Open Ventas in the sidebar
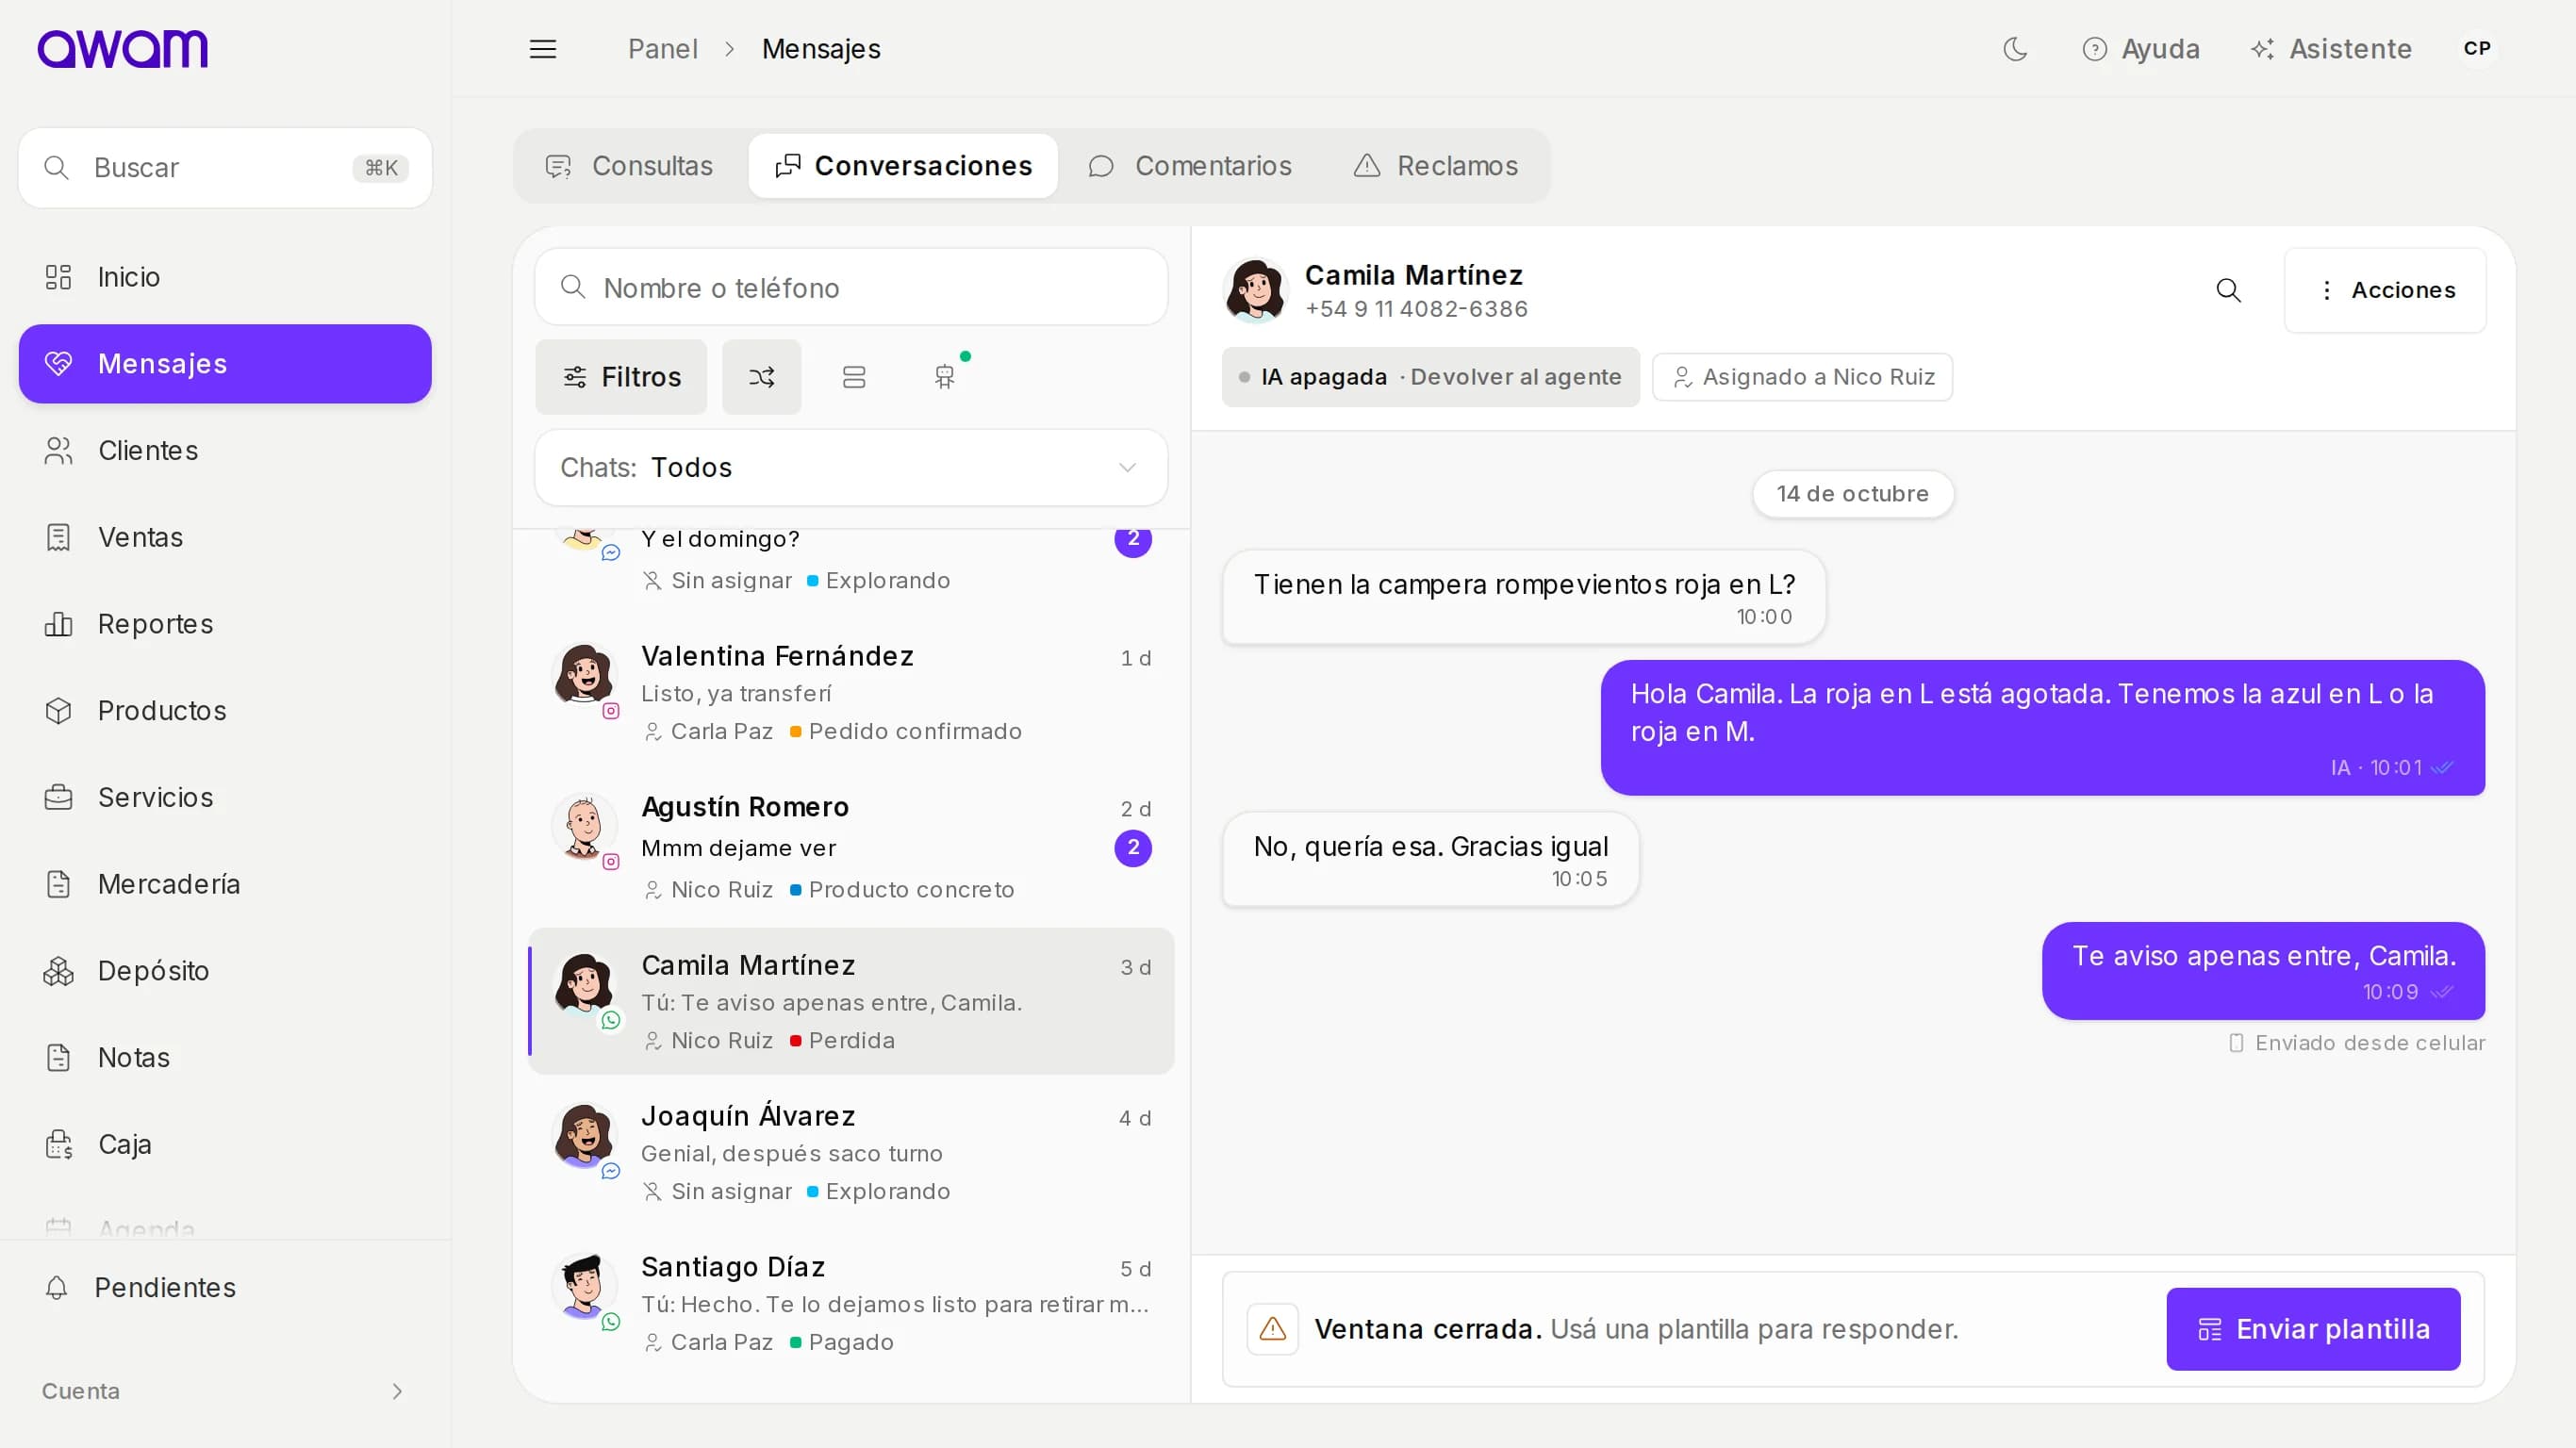The height and width of the screenshot is (1448, 2576). [225, 538]
